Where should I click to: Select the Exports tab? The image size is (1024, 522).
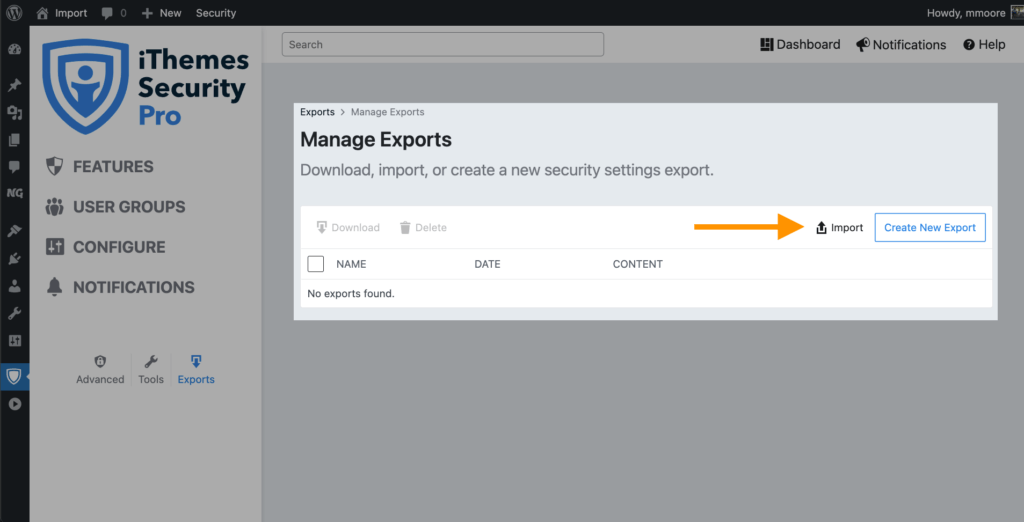[196, 370]
